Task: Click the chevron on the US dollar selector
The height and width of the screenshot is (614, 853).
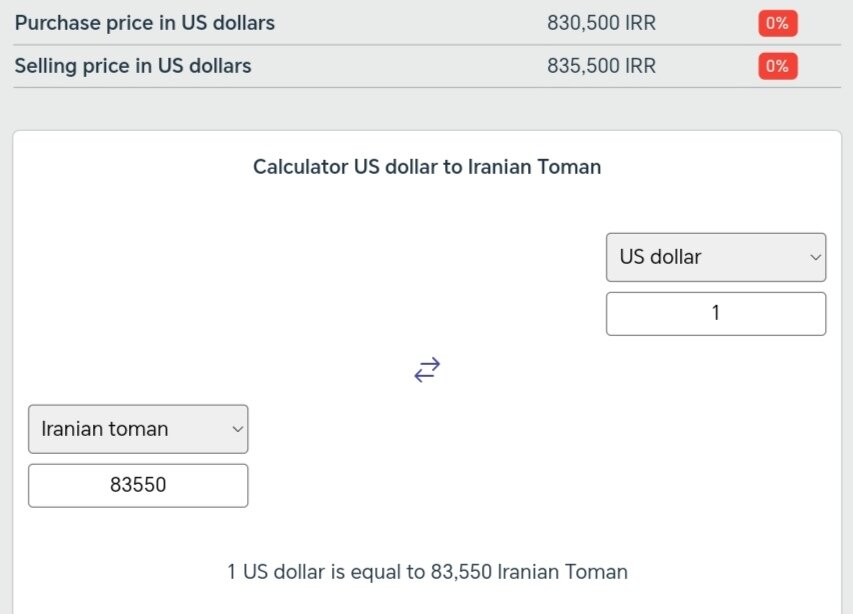Action: [814, 258]
